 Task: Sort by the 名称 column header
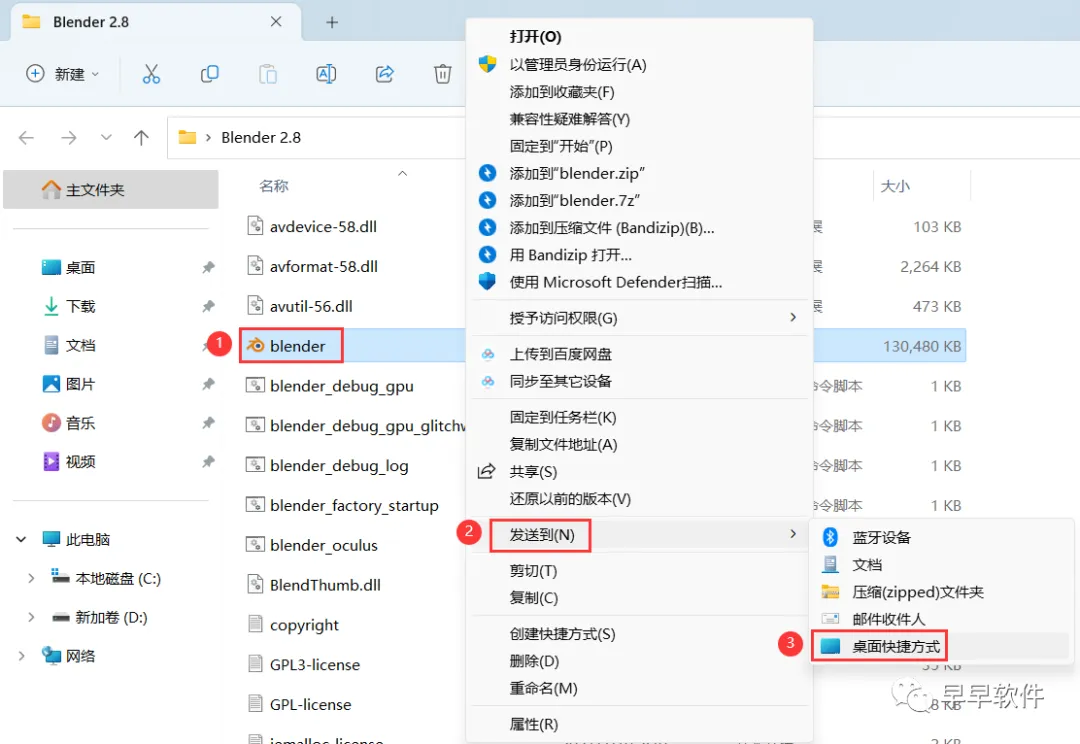tap(273, 186)
